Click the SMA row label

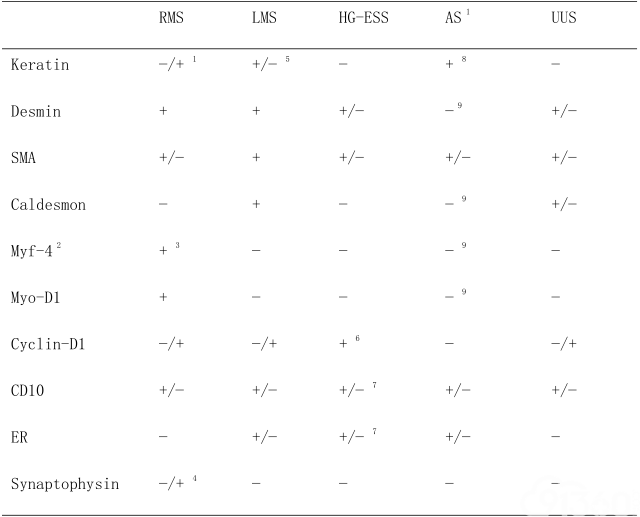(23, 158)
